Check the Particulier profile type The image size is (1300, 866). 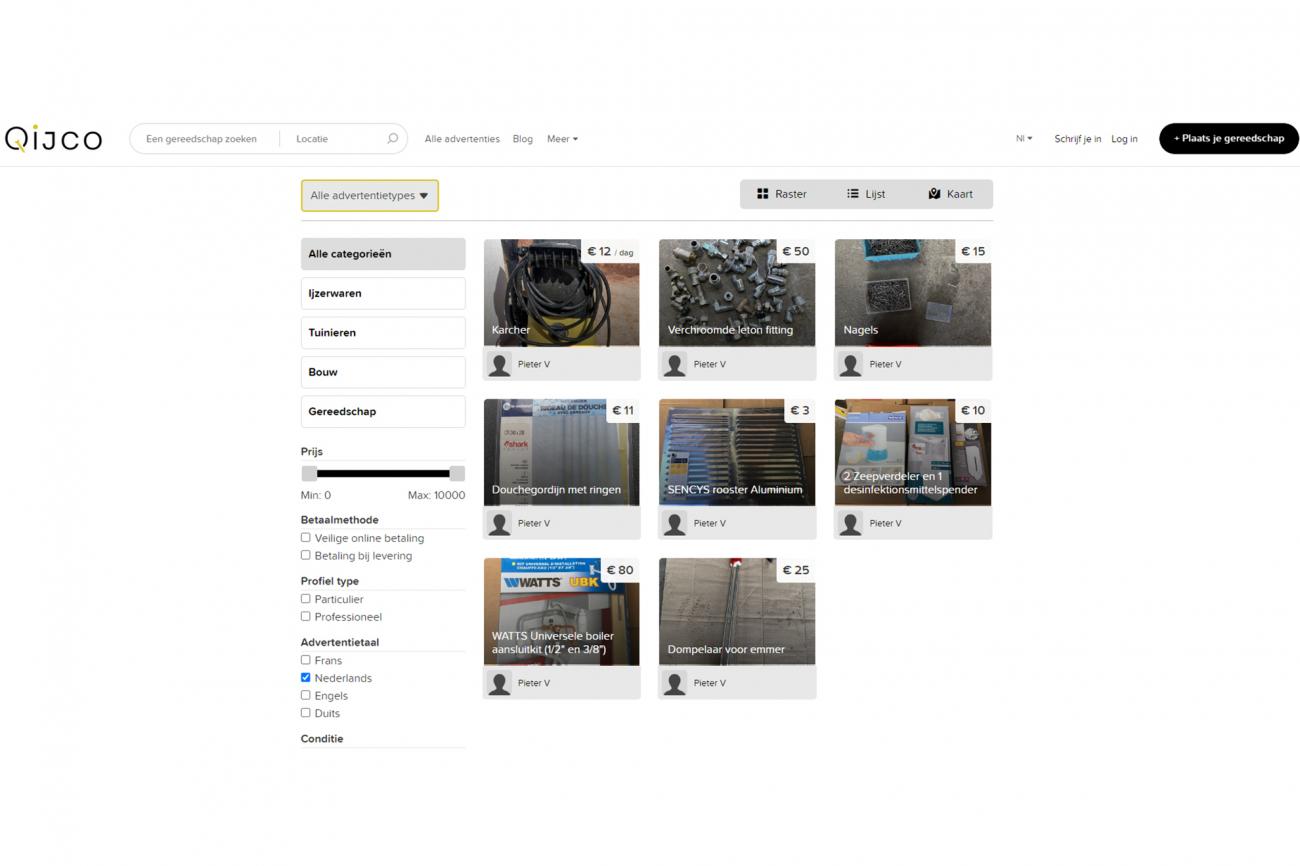[306, 599]
